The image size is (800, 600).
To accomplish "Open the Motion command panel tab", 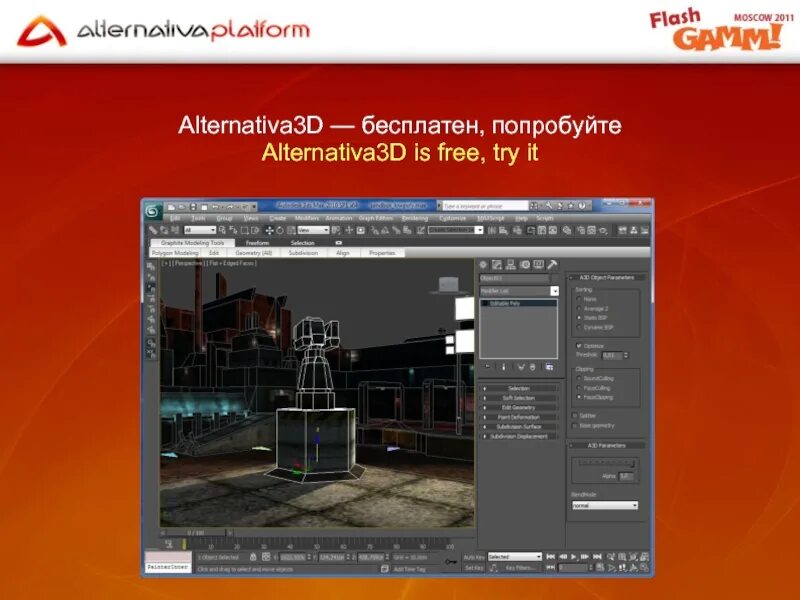I will click(x=524, y=265).
